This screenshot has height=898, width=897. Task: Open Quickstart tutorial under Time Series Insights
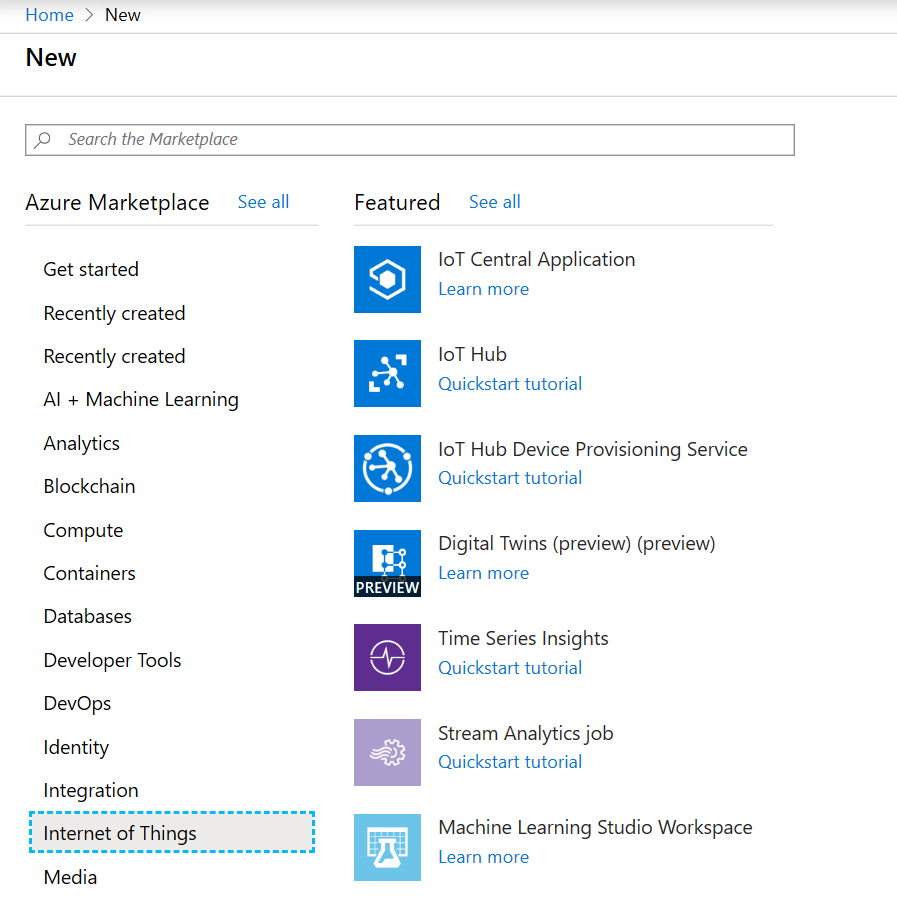point(510,668)
